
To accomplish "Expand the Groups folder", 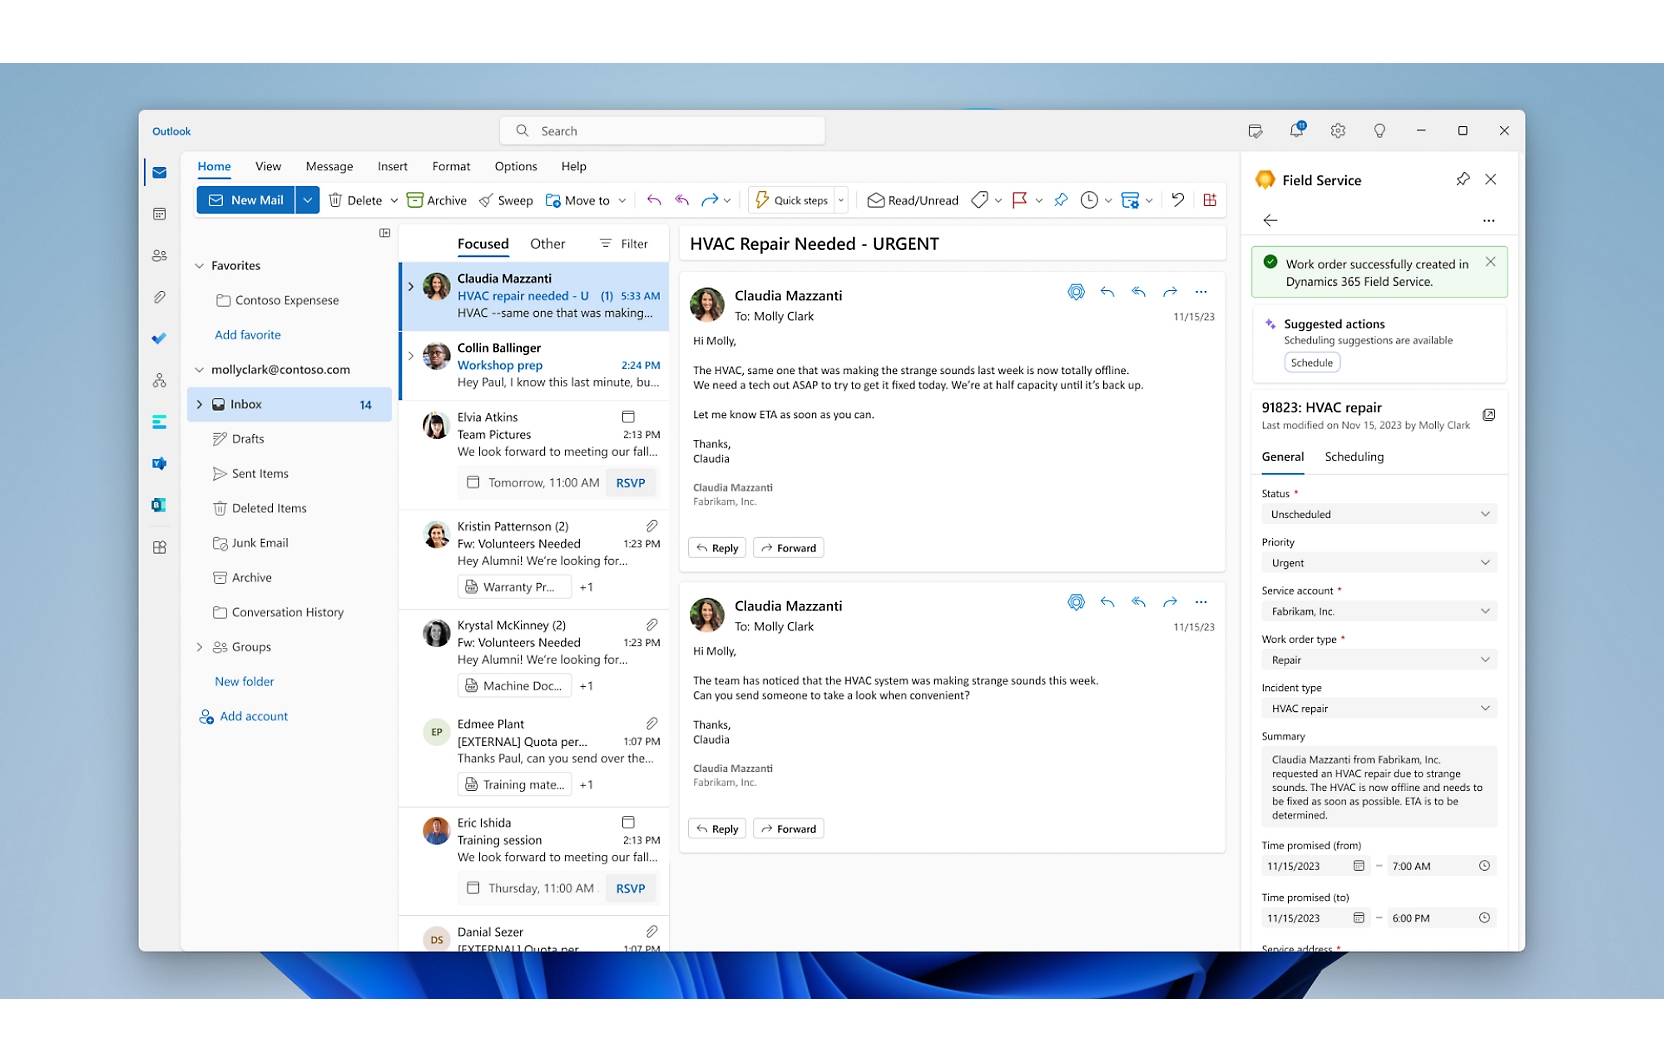I will [x=199, y=647].
